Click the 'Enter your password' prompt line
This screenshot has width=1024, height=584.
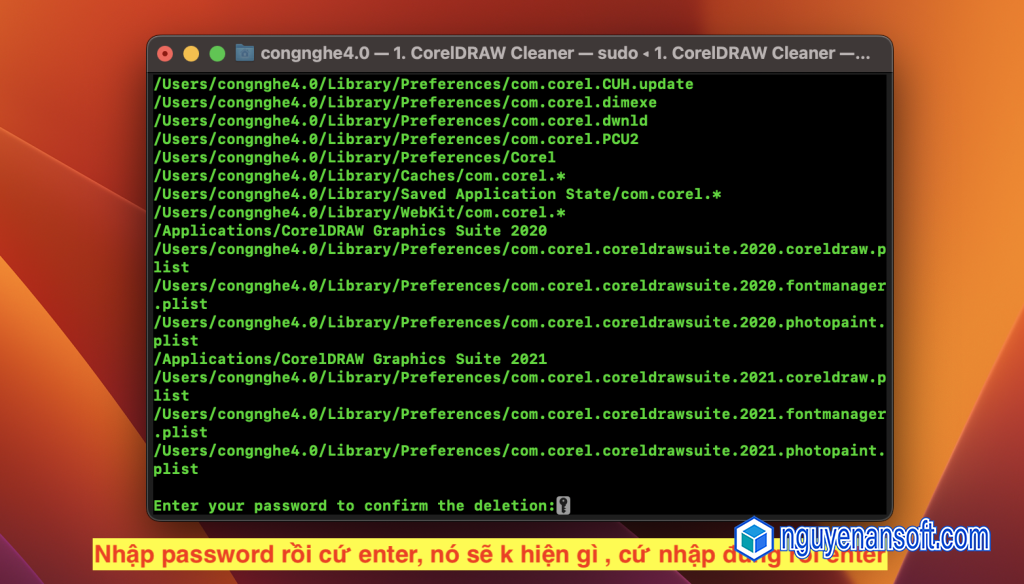[353, 505]
